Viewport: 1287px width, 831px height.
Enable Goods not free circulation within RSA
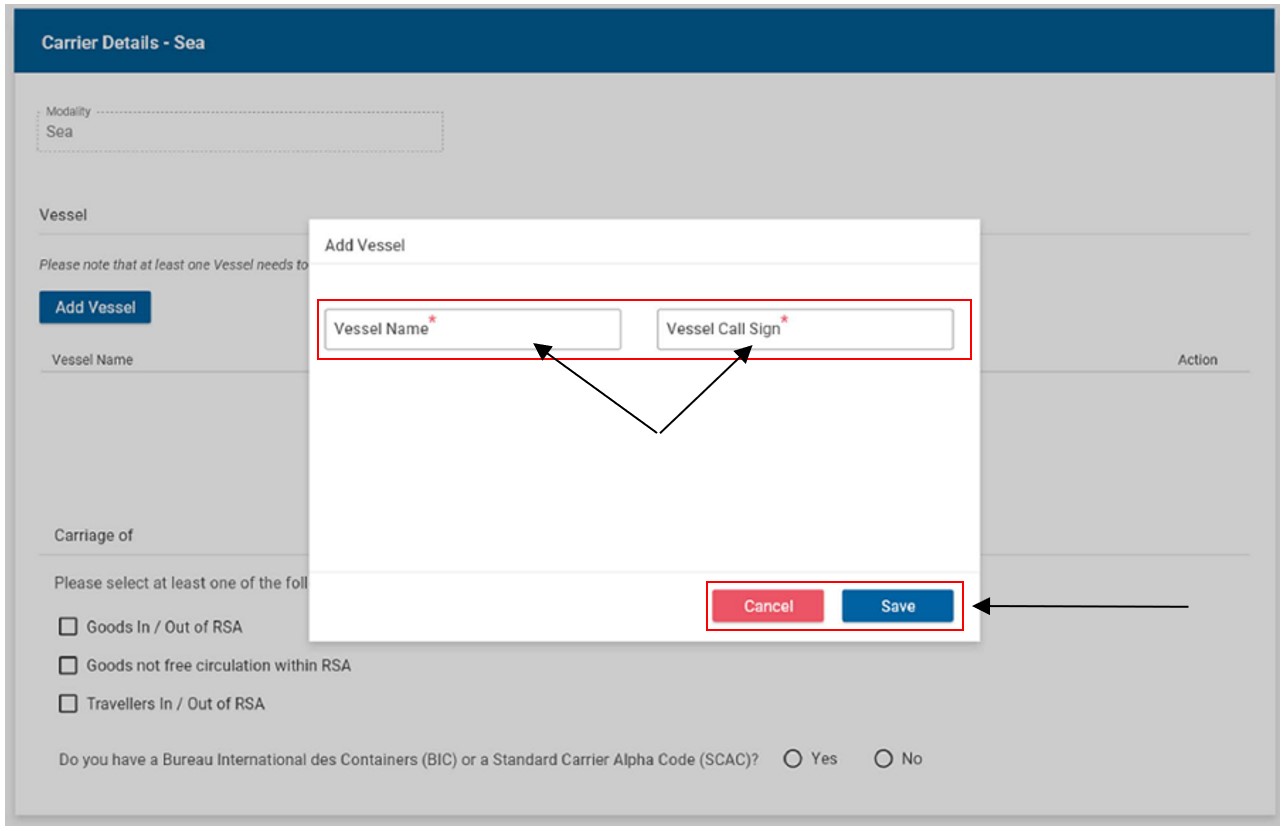point(68,666)
